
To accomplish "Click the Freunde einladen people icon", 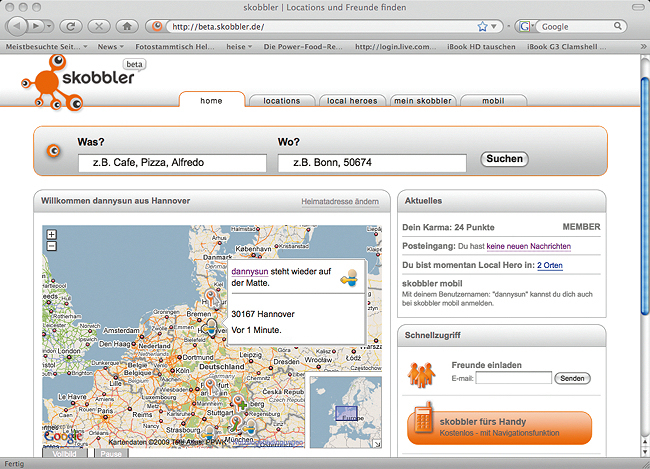I will 421,375.
